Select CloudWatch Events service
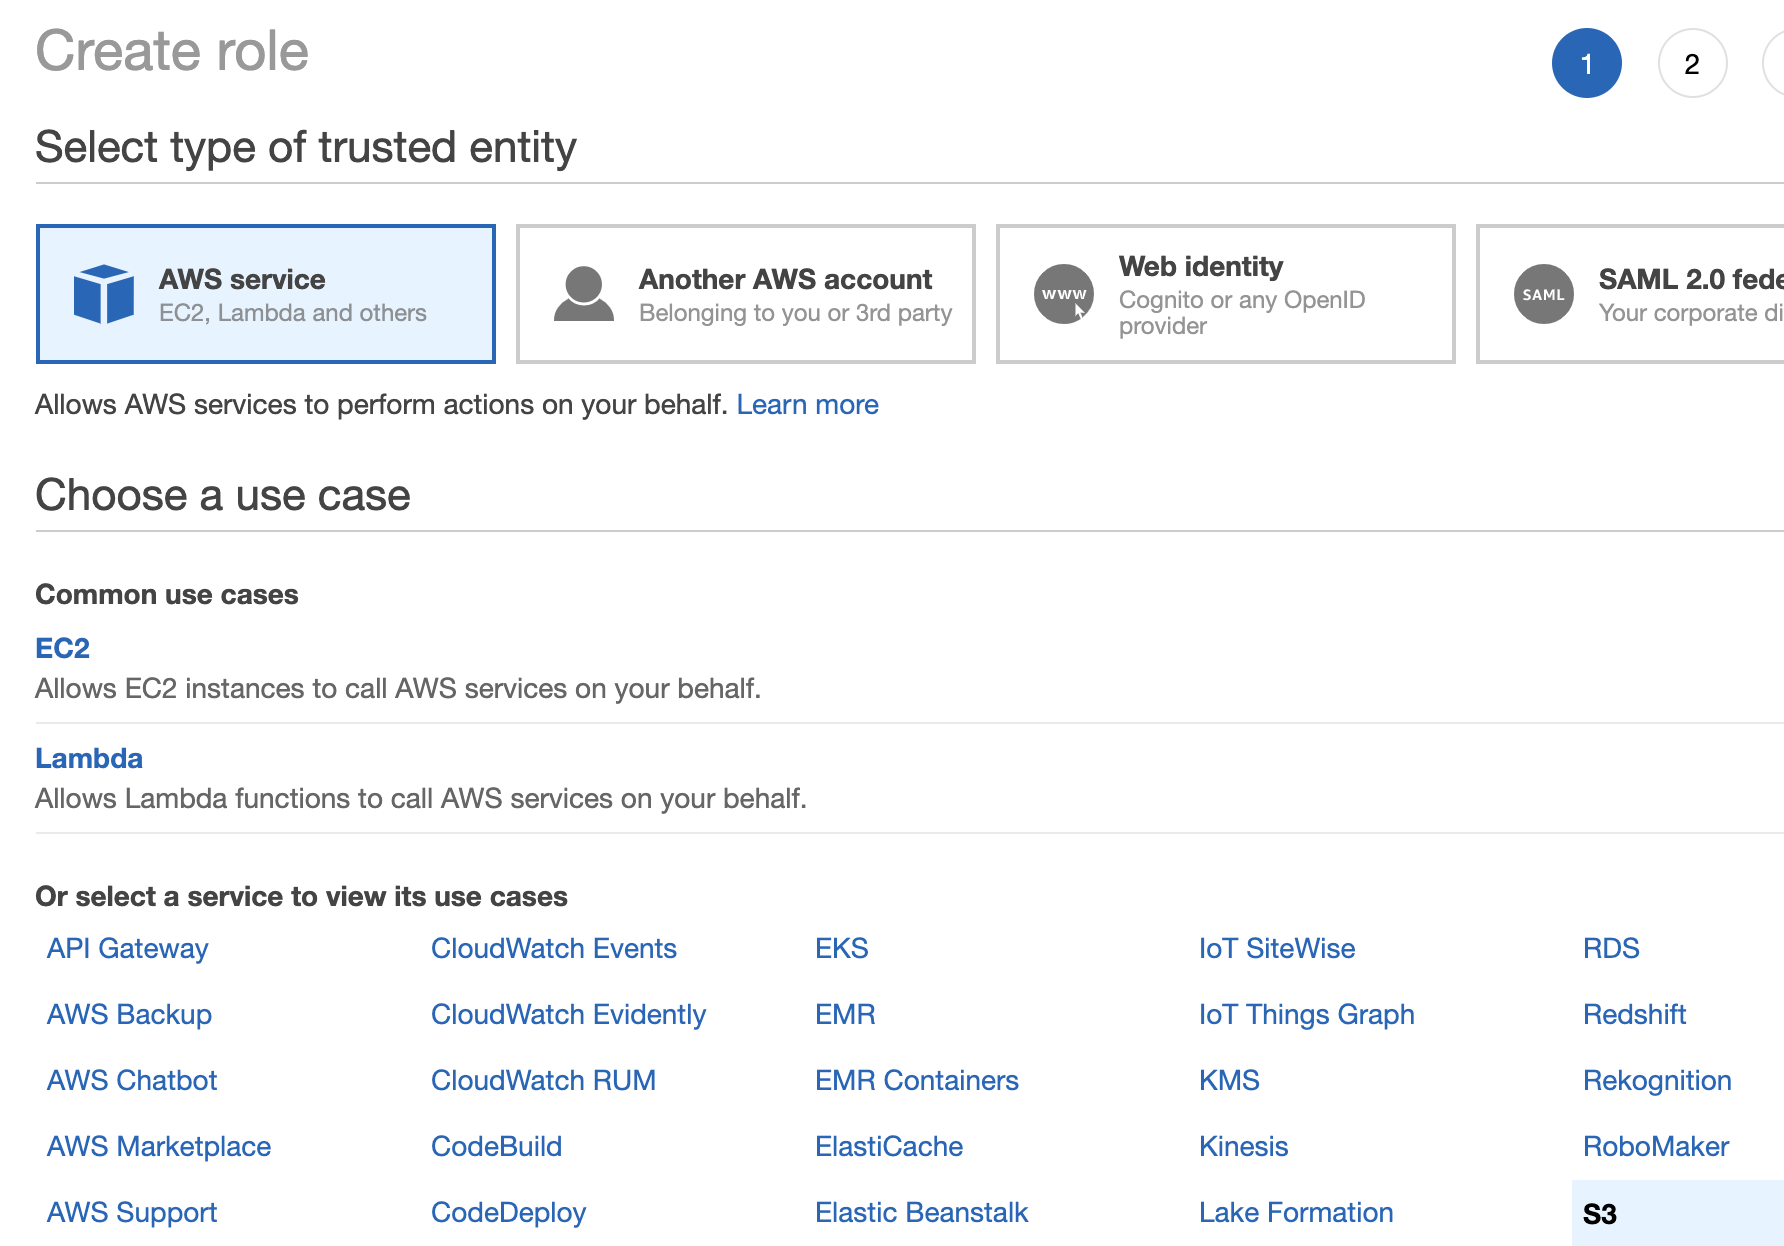 click(554, 948)
